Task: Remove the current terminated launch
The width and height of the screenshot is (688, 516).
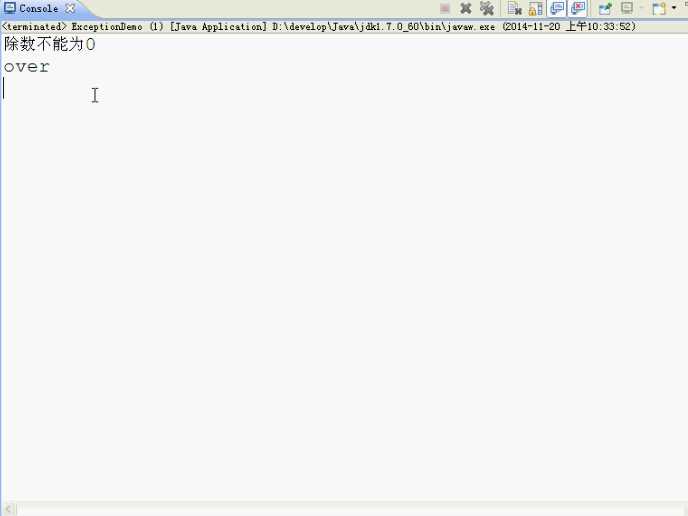Action: pos(466,8)
